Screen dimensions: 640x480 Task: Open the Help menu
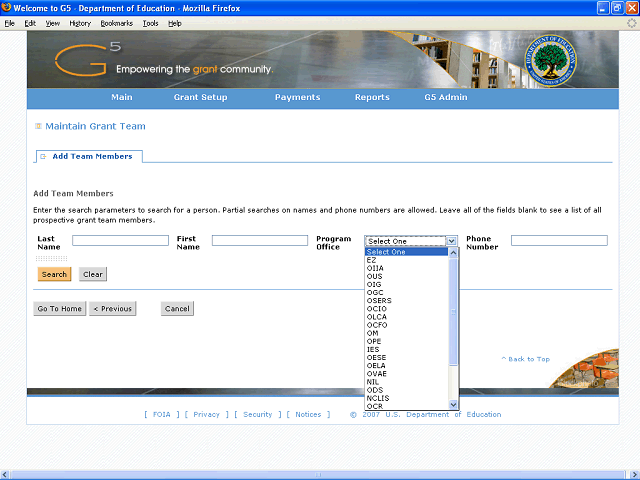coord(175,24)
